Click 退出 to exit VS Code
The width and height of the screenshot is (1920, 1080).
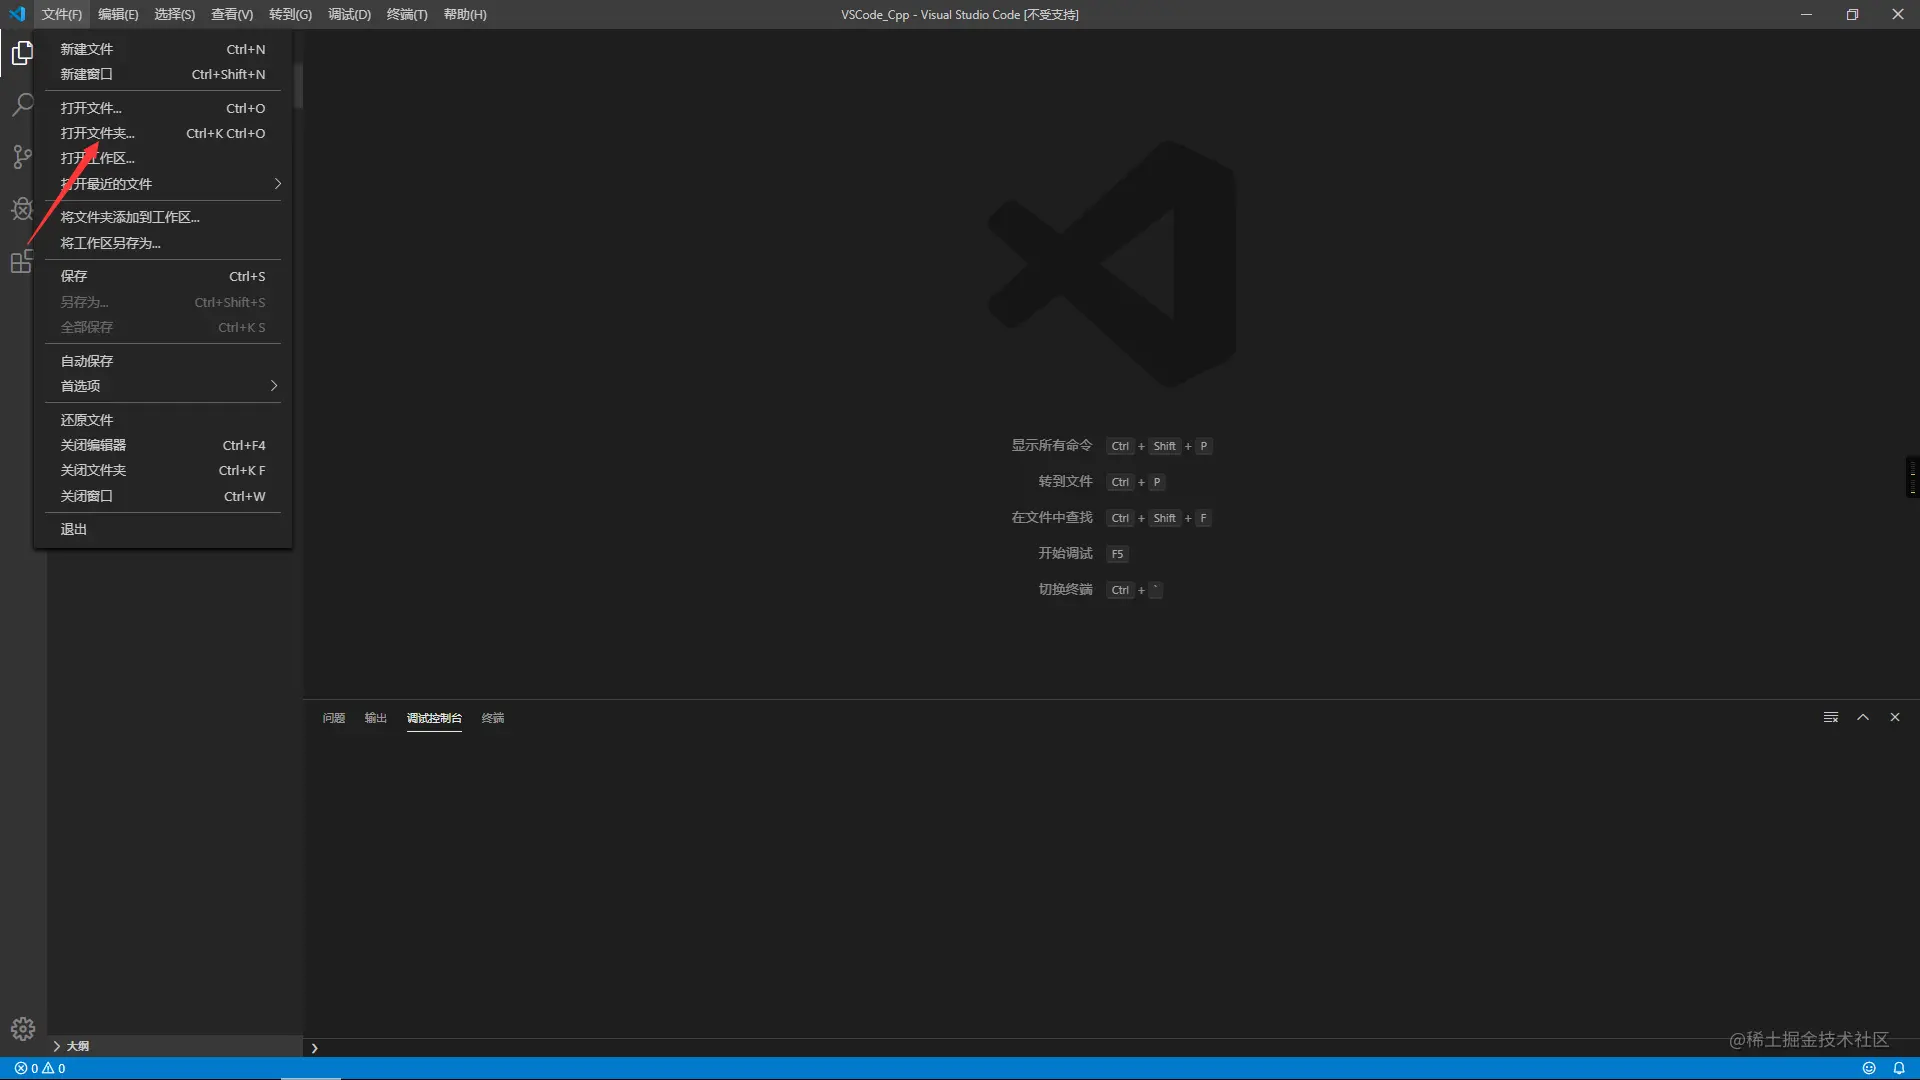pyautogui.click(x=163, y=529)
